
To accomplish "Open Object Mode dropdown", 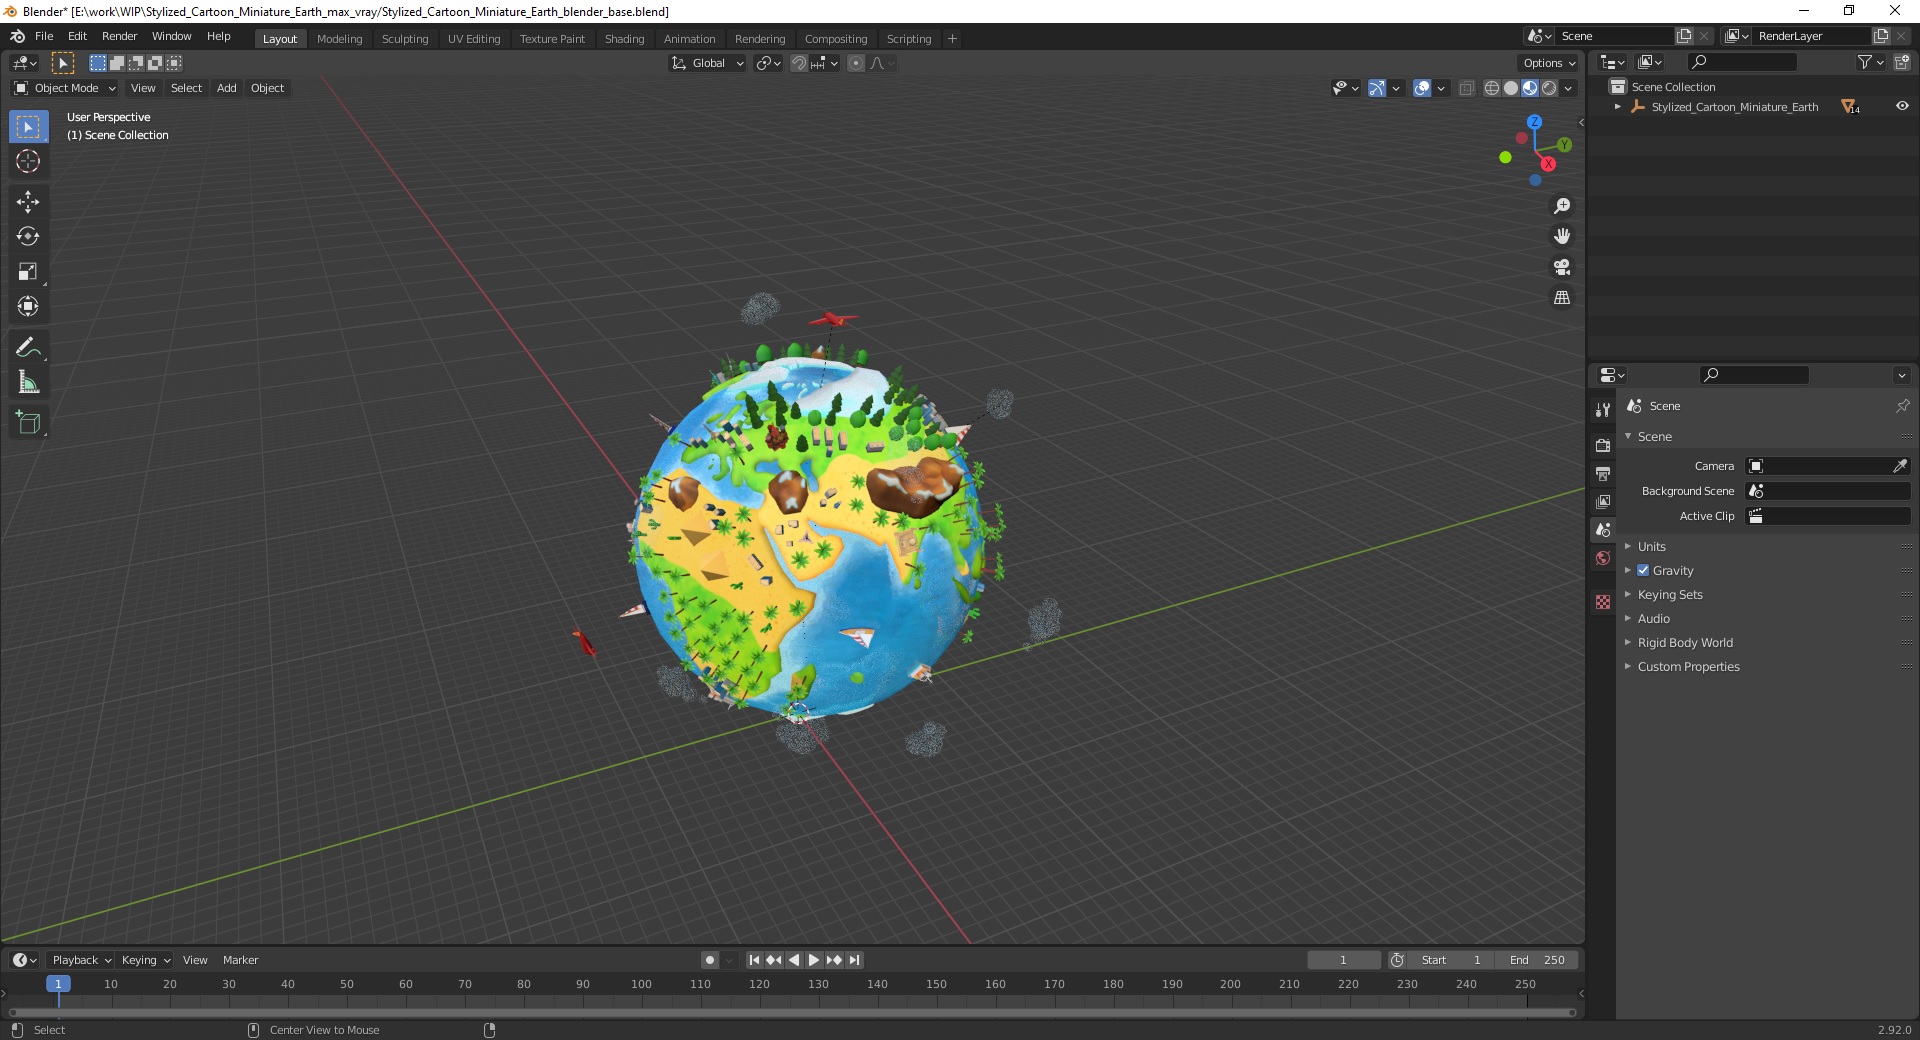I will click(x=65, y=88).
